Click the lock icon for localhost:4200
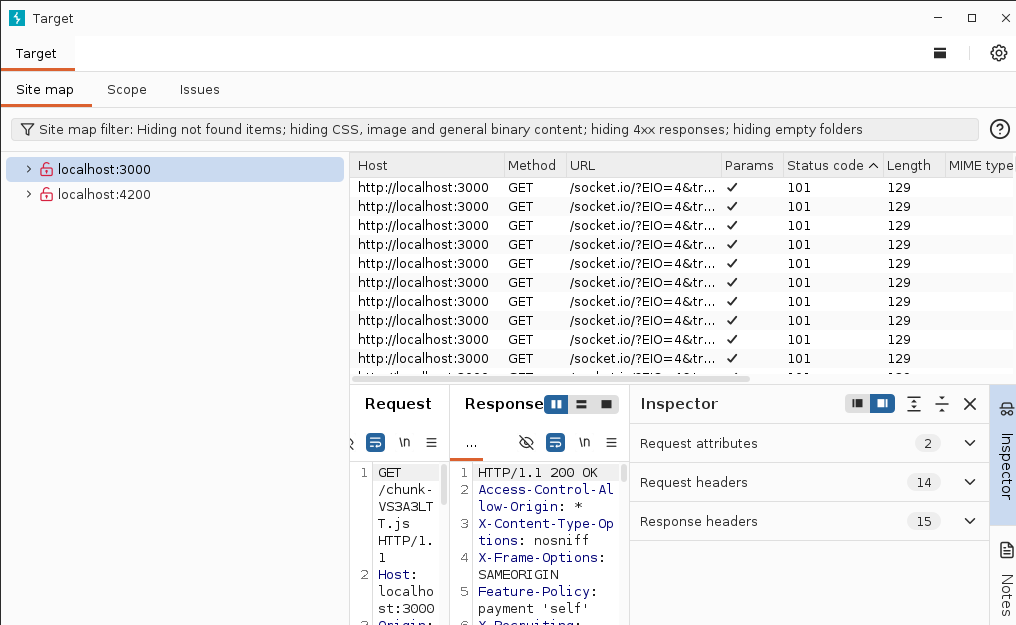1016x625 pixels. point(47,194)
